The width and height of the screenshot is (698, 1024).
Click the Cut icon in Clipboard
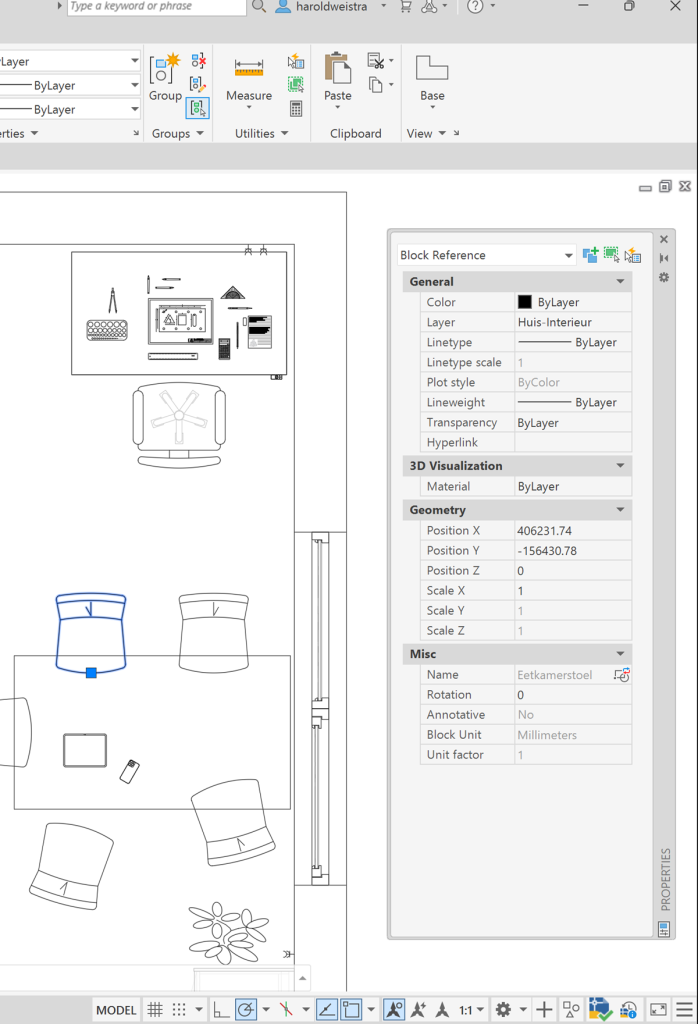375,61
